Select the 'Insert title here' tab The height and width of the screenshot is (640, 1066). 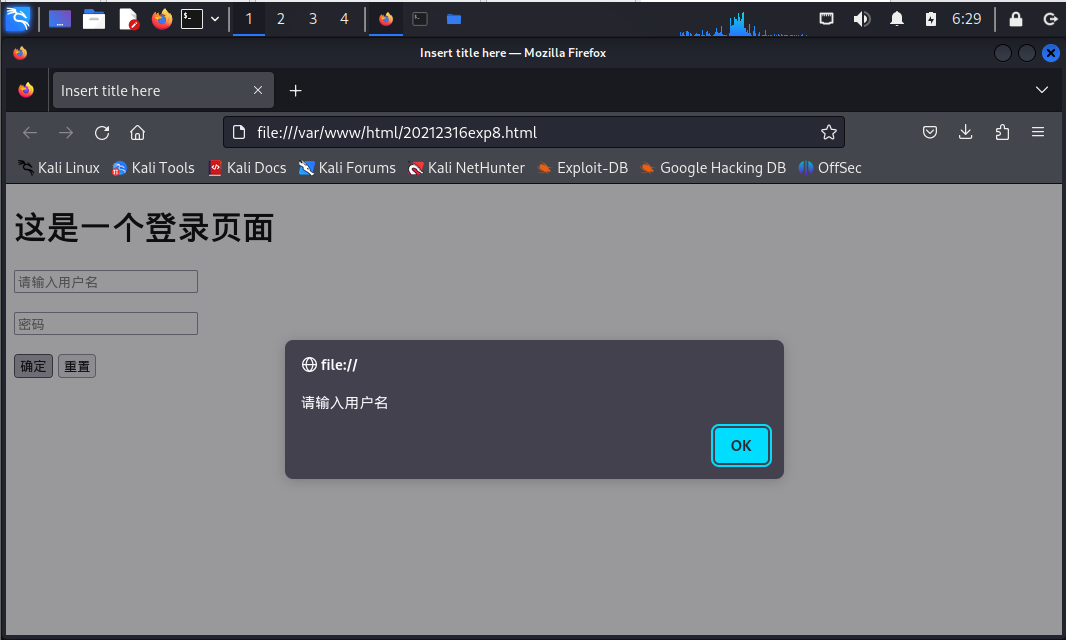coord(163,90)
